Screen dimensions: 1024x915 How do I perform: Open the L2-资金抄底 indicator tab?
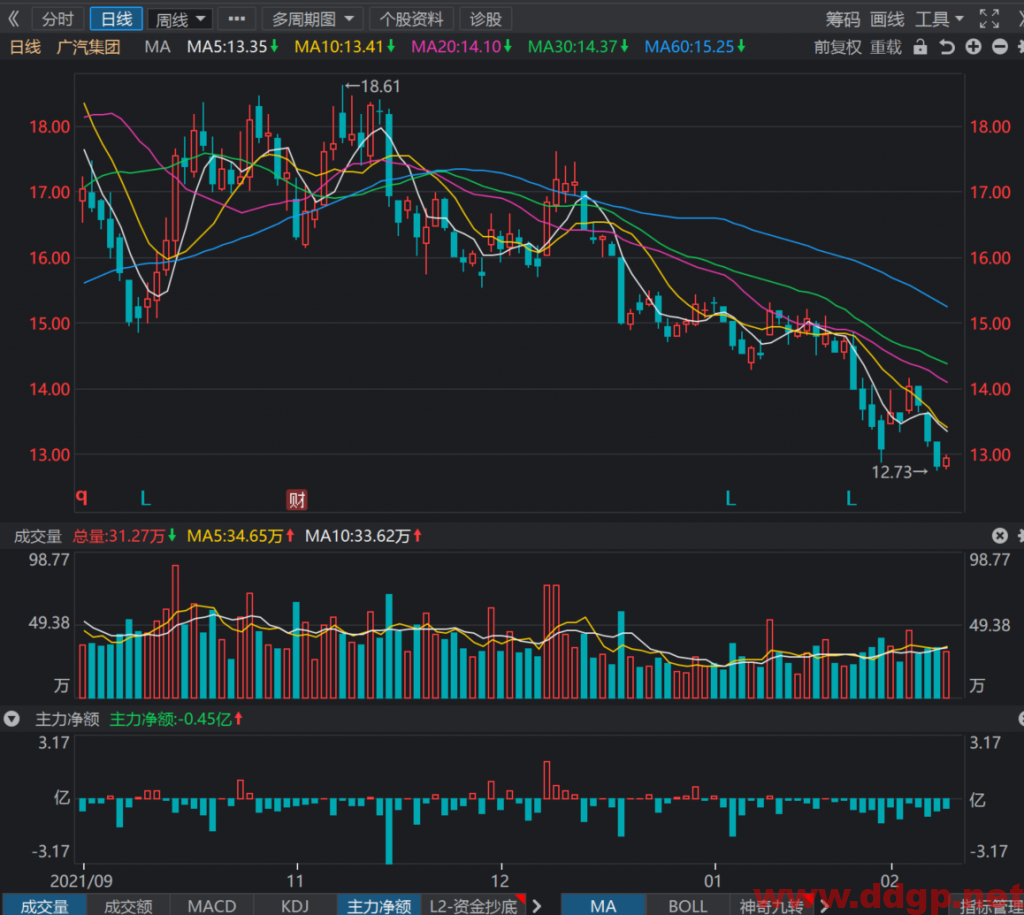coord(474,906)
